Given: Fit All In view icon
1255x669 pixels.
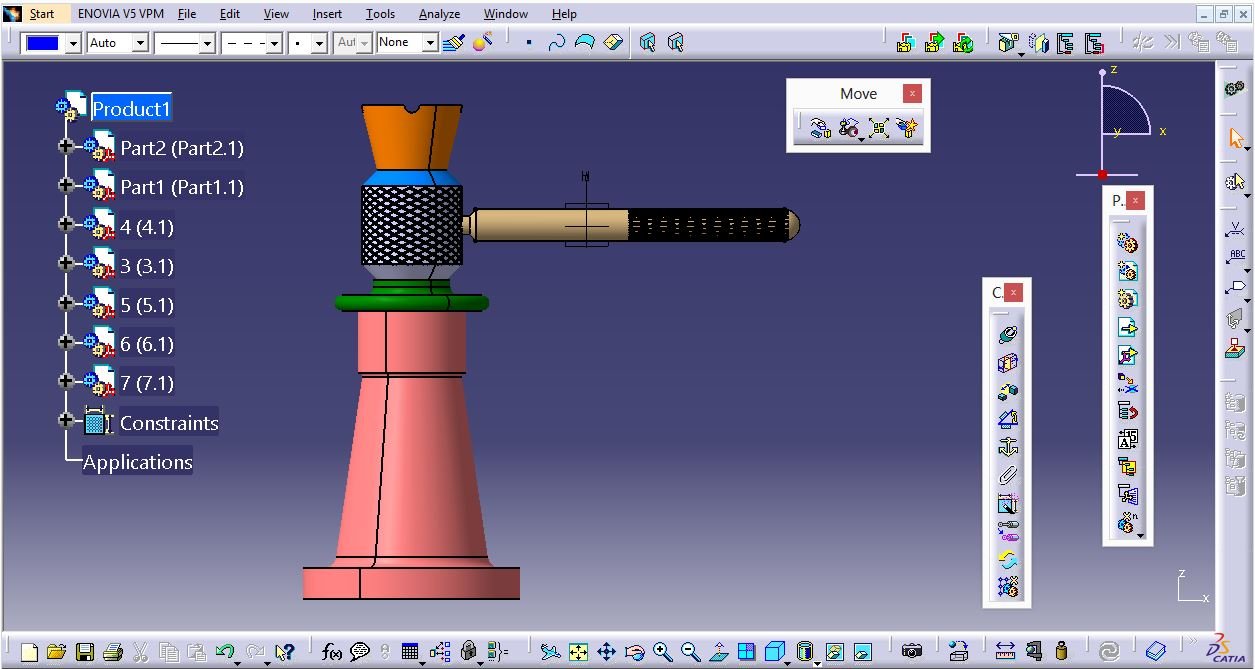Looking at the screenshot, I should point(578,652).
